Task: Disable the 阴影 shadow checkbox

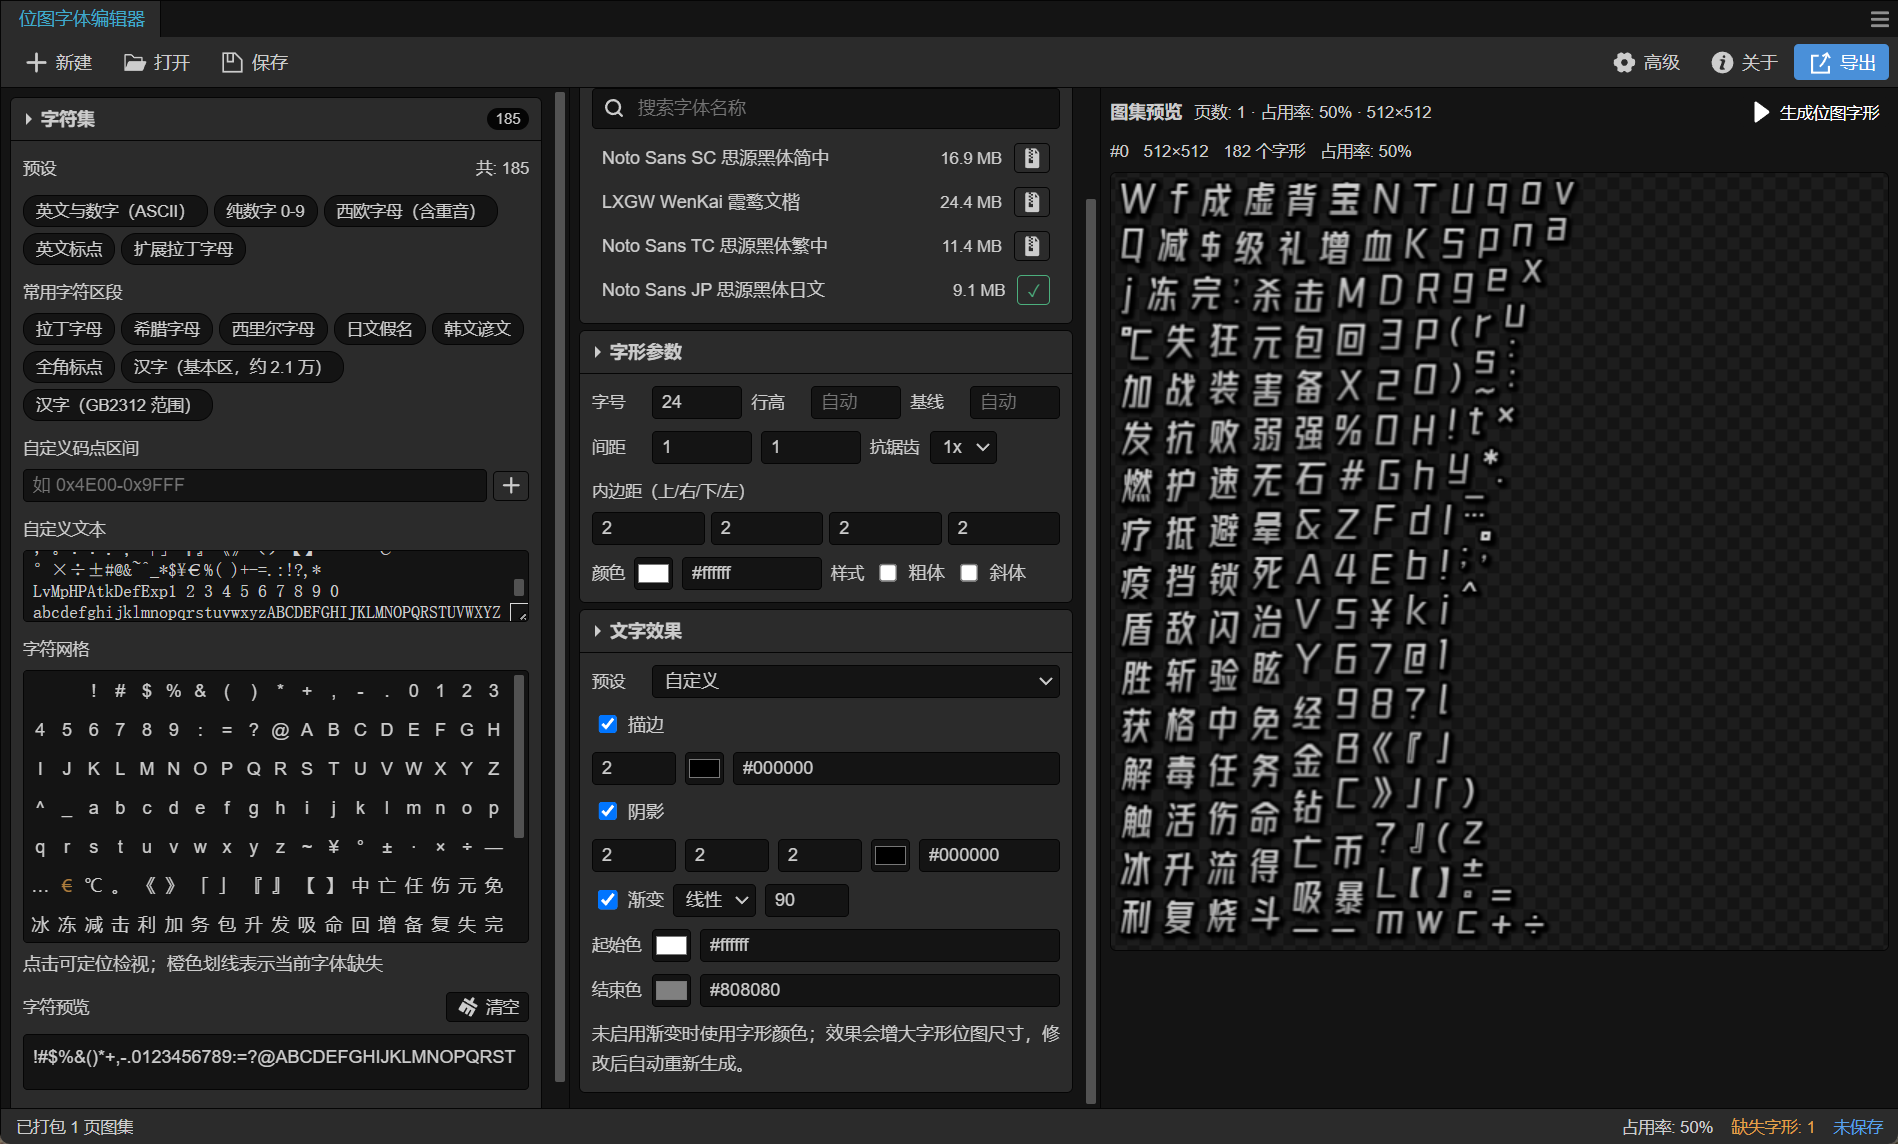Action: click(x=607, y=811)
